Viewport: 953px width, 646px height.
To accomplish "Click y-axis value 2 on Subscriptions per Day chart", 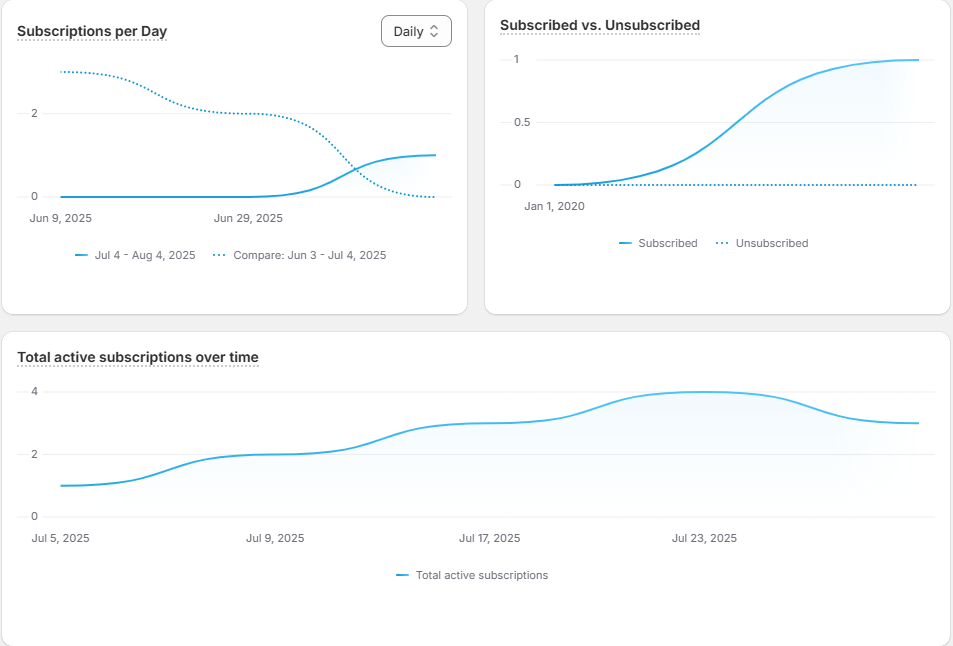I will 34,113.
